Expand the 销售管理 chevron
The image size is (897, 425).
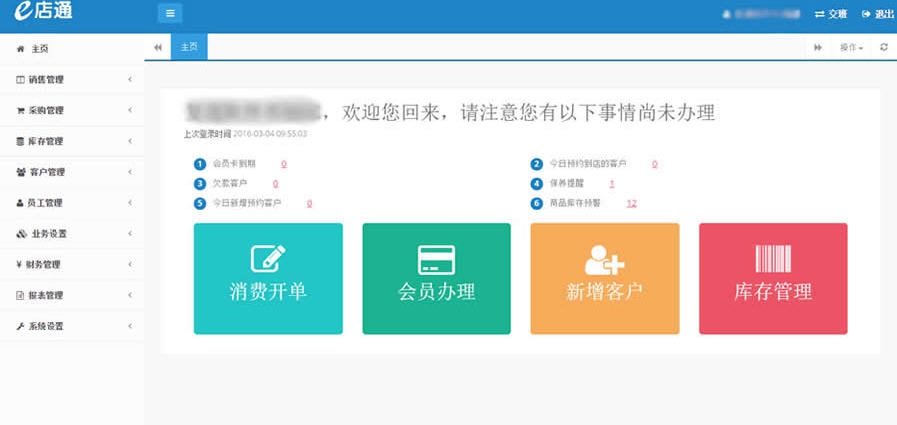tap(130, 80)
